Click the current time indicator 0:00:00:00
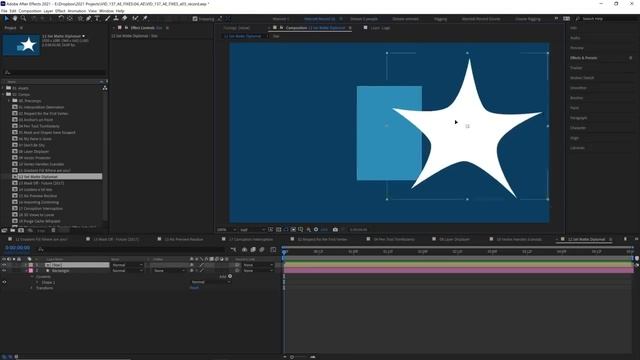Viewport: 640px width, 360px height. coord(18,248)
